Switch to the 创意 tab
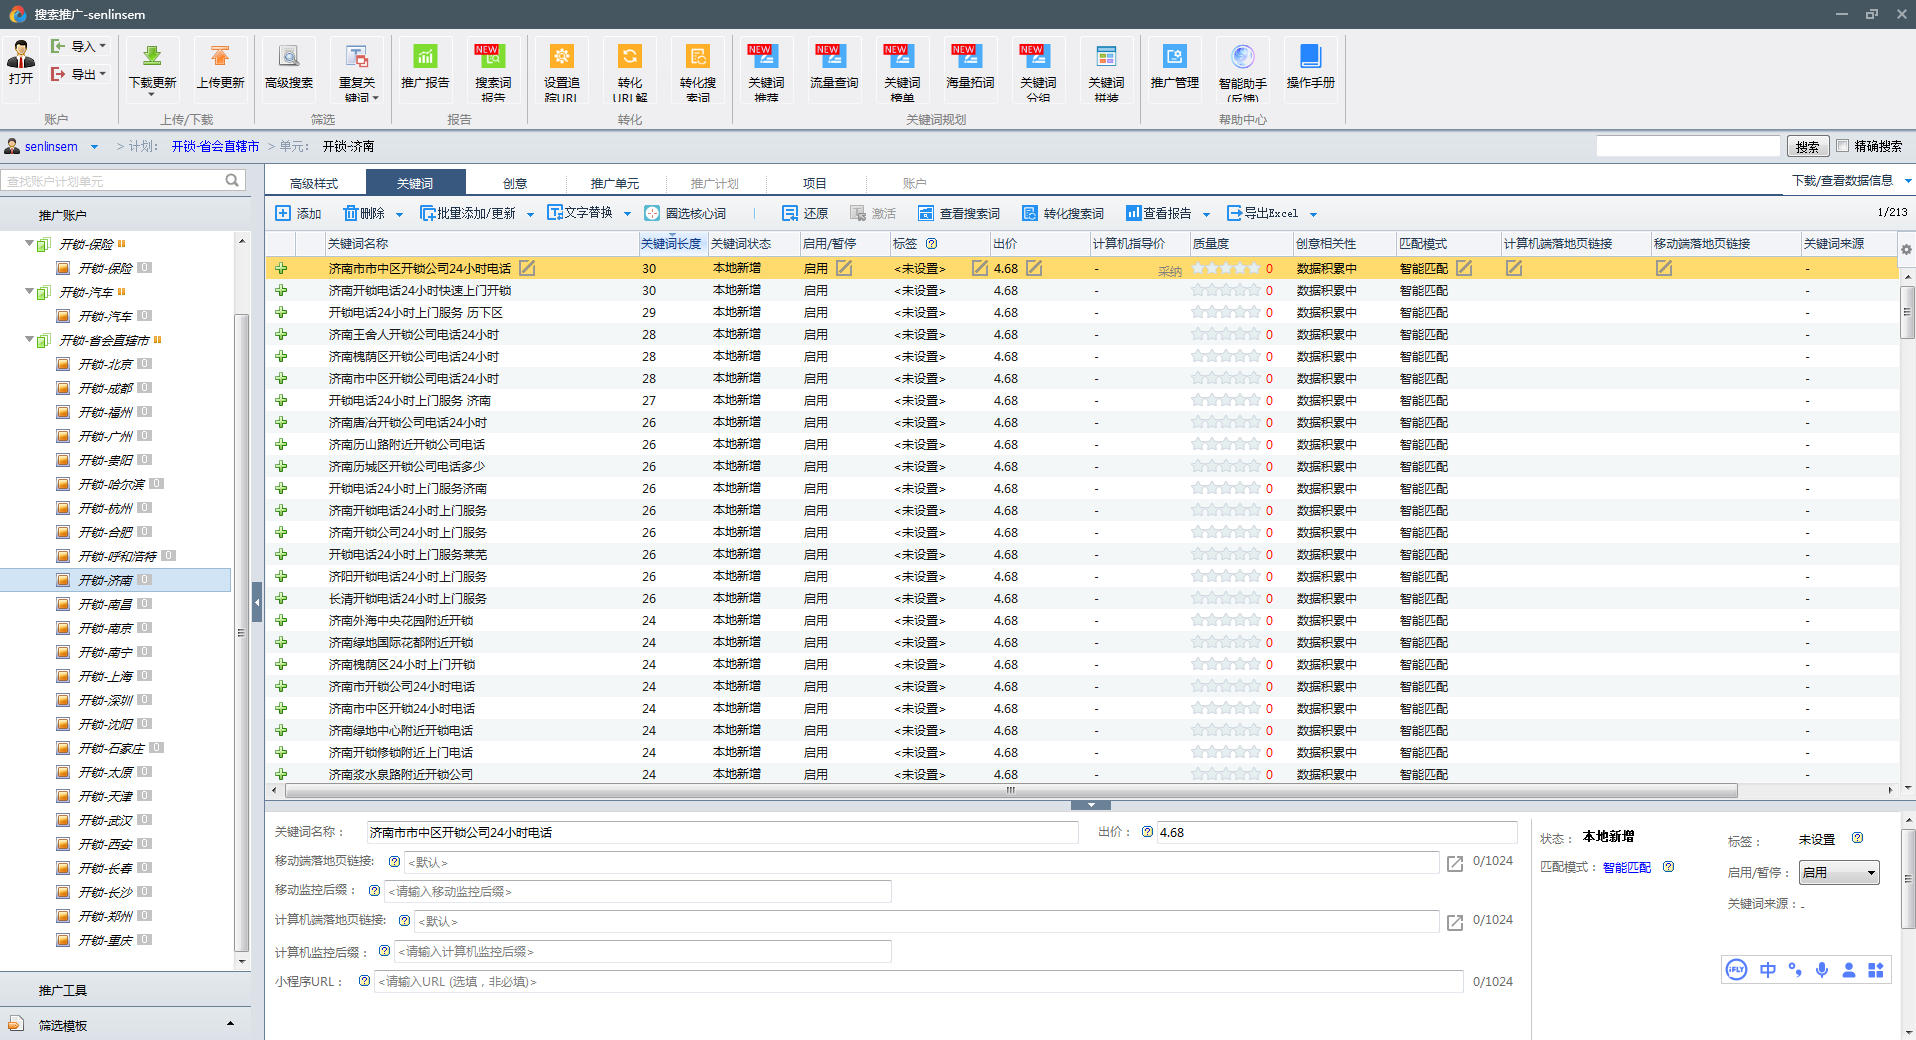The image size is (1916, 1040). 515,183
